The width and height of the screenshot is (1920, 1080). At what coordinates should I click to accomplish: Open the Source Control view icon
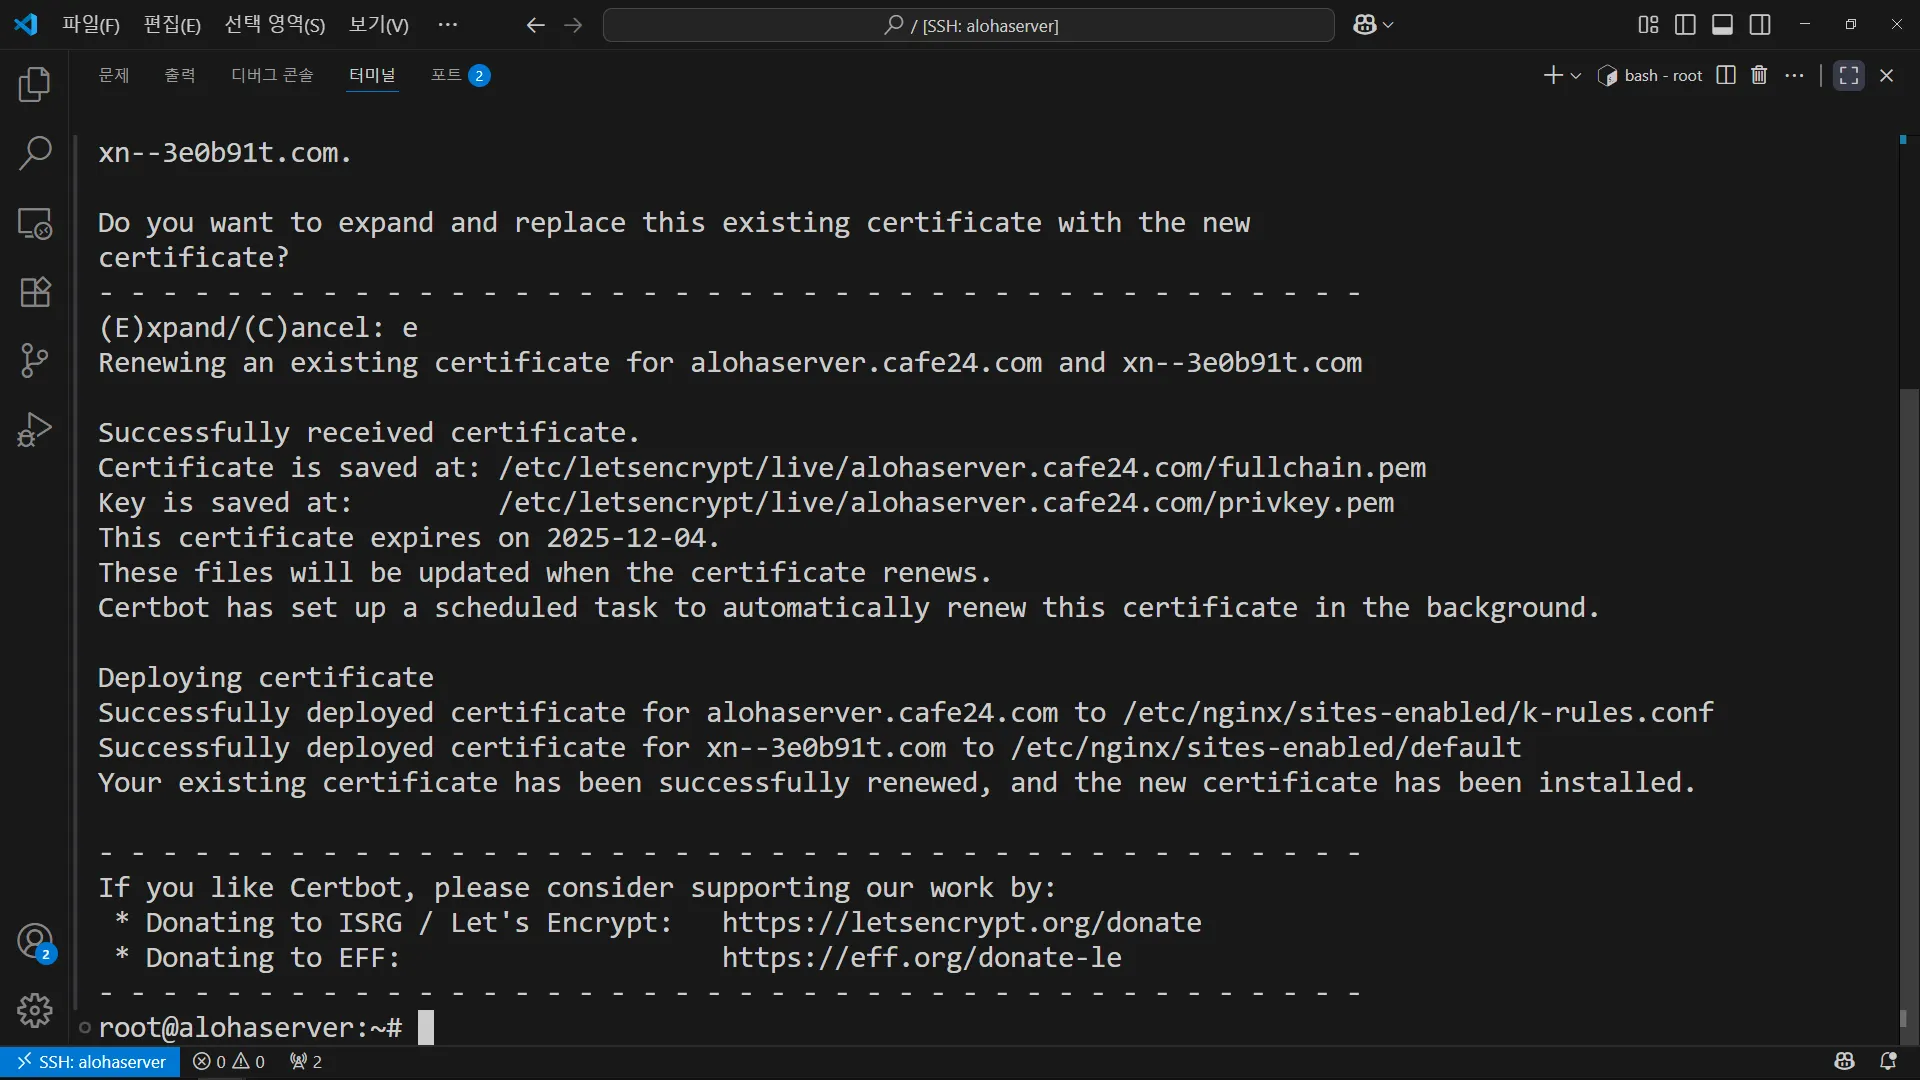[x=35, y=361]
